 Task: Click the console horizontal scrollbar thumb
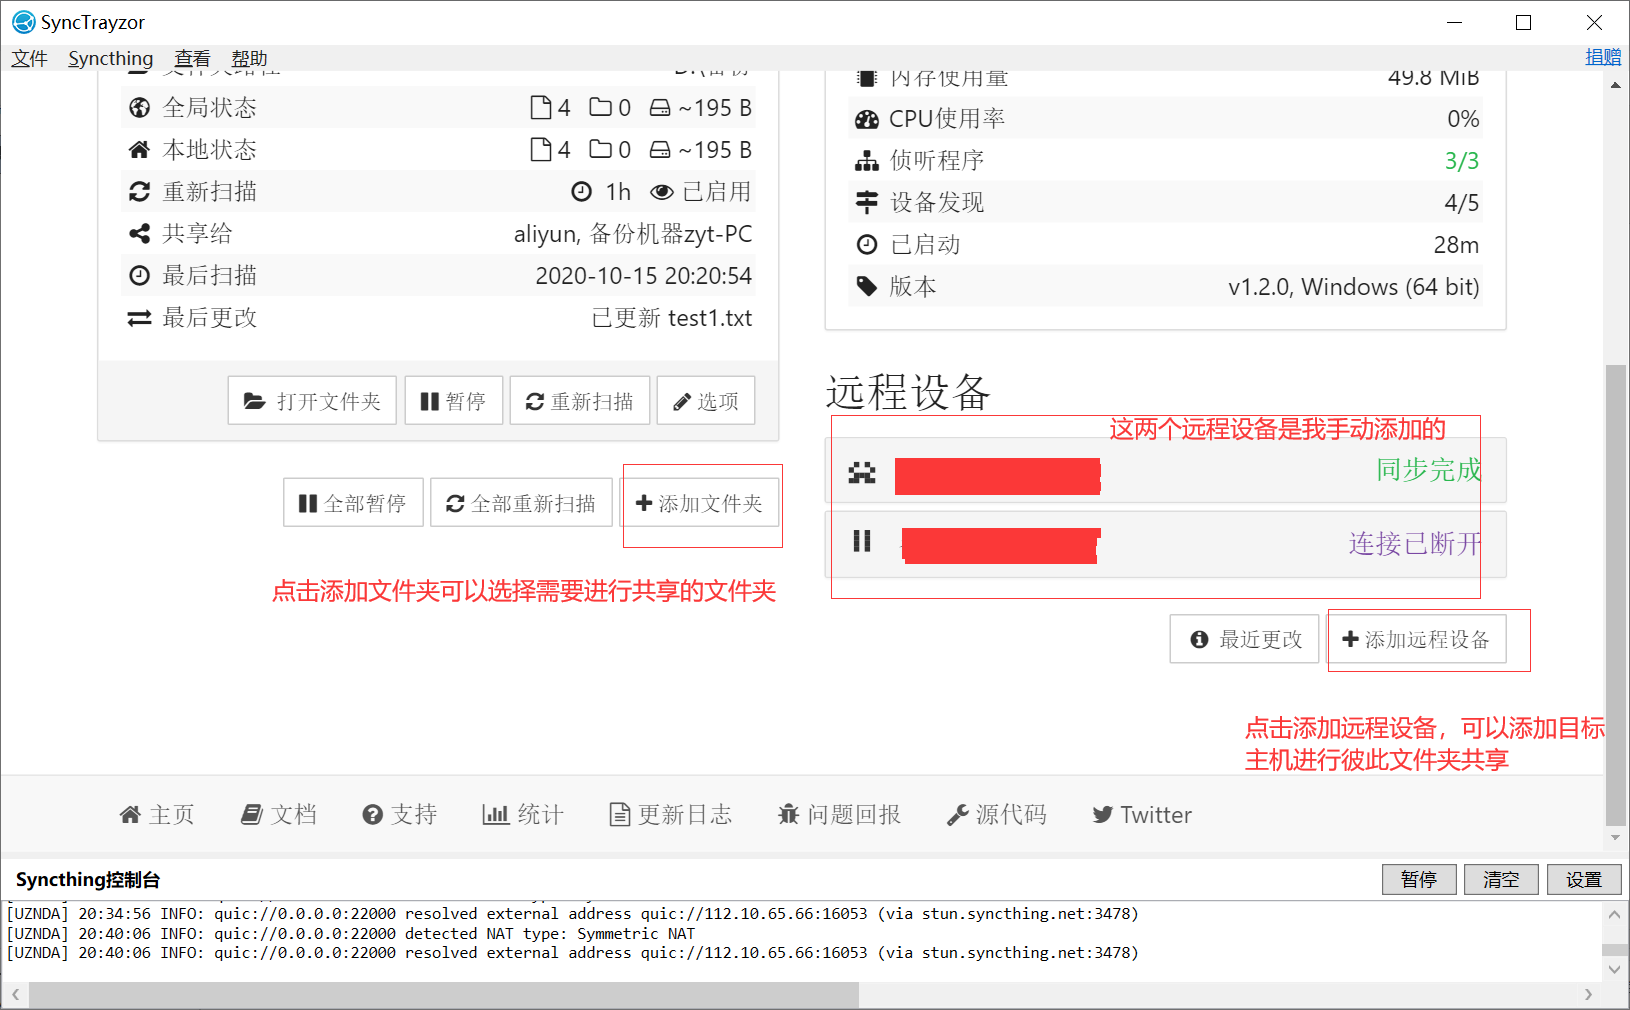click(x=444, y=995)
